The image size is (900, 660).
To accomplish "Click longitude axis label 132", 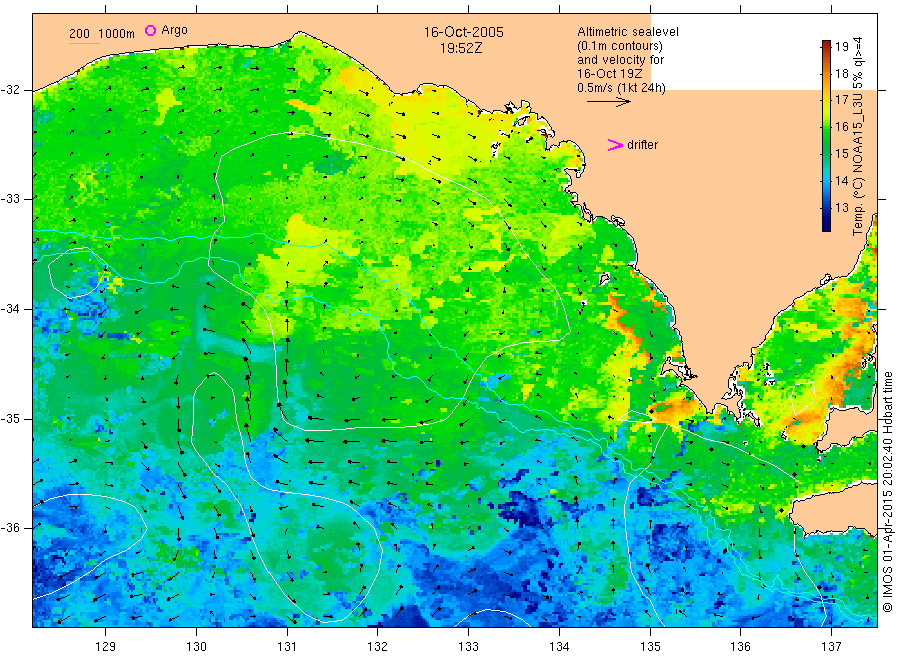I will coord(378,646).
